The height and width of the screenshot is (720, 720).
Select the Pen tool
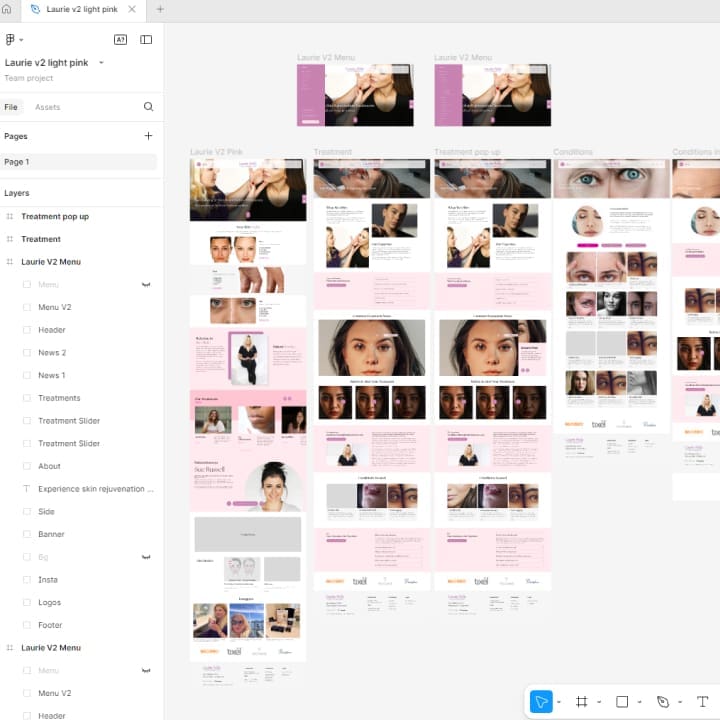[662, 702]
